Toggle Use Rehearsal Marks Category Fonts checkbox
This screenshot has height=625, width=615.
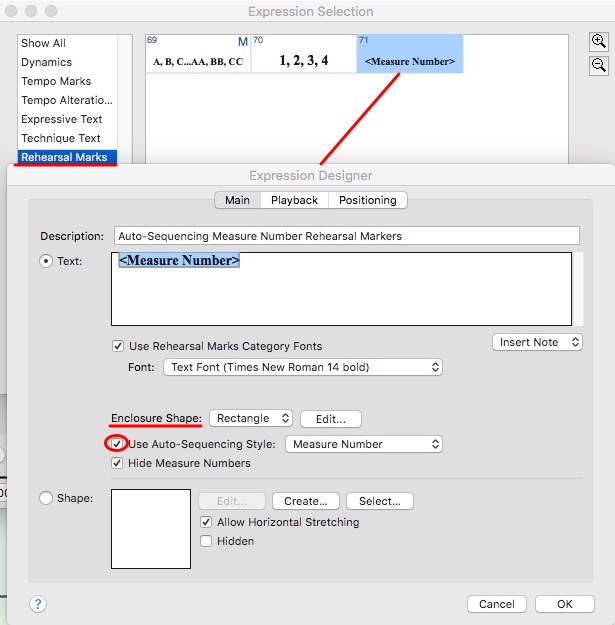pos(119,346)
